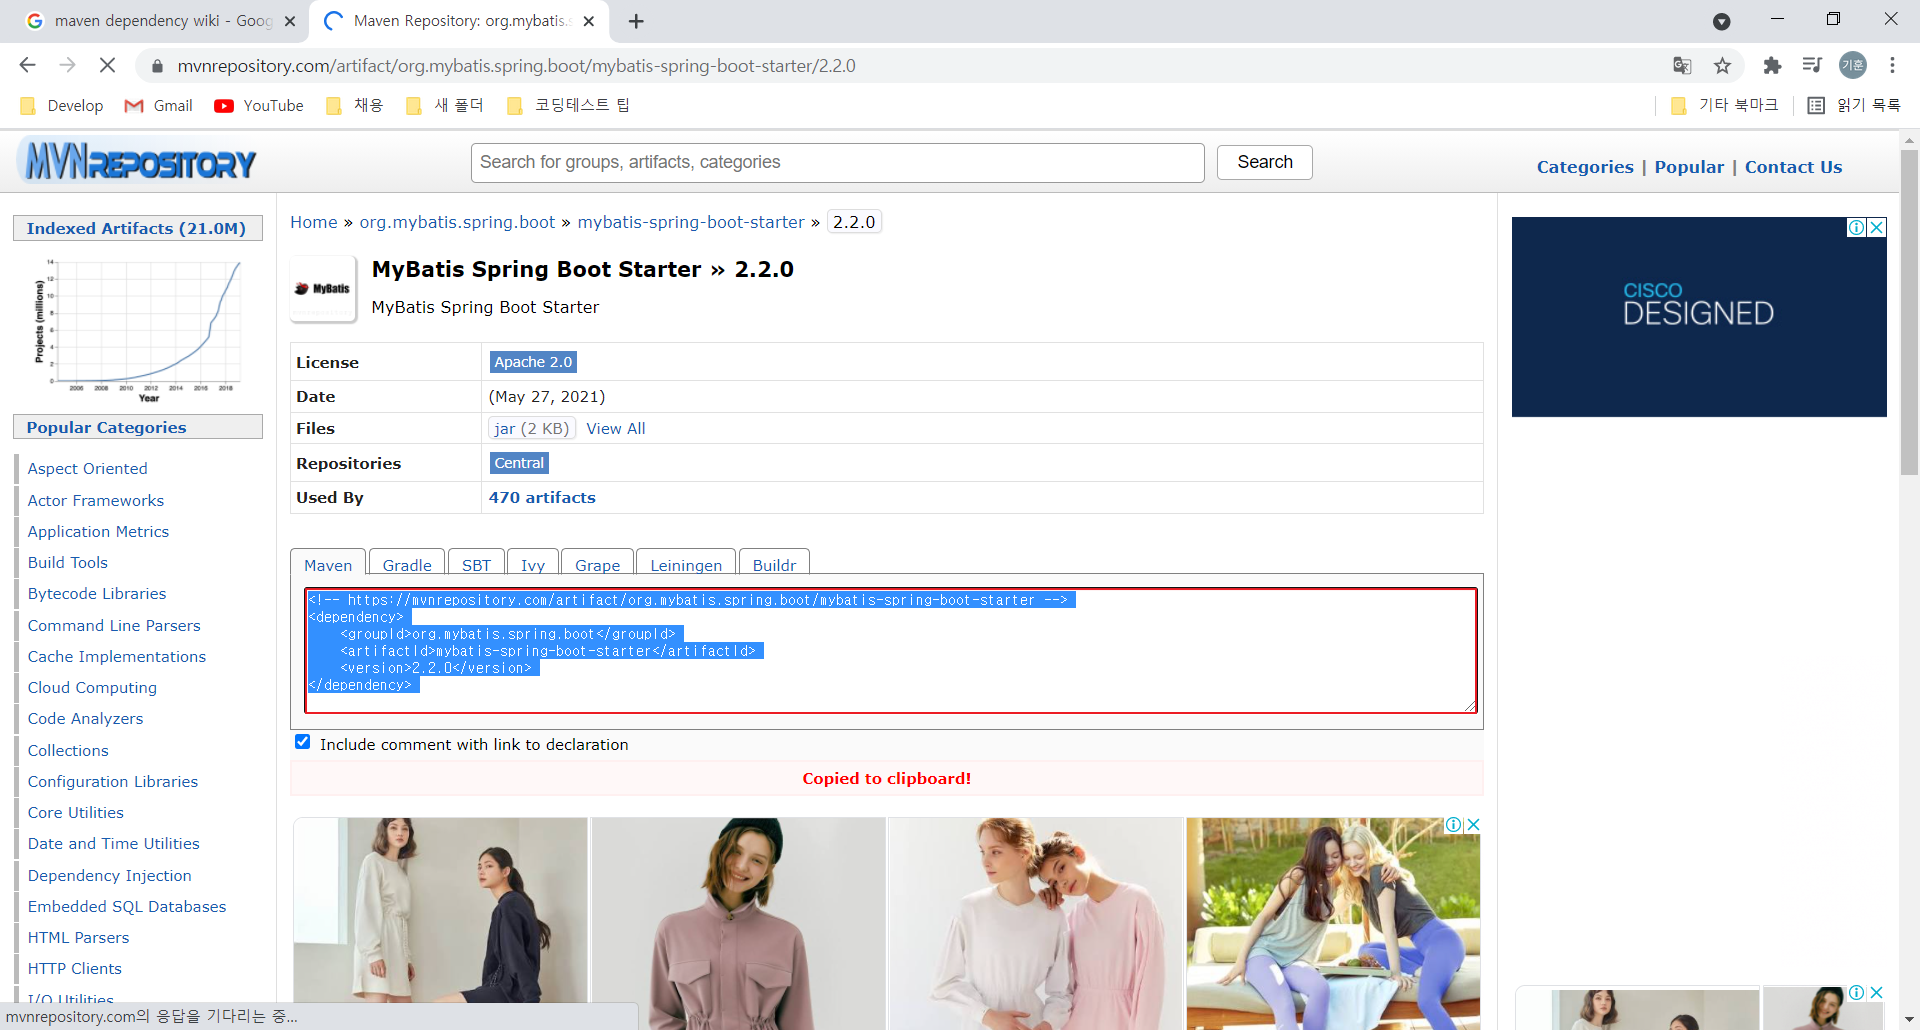Switch to the Leiningen tab
The height and width of the screenshot is (1030, 1920).
point(686,564)
